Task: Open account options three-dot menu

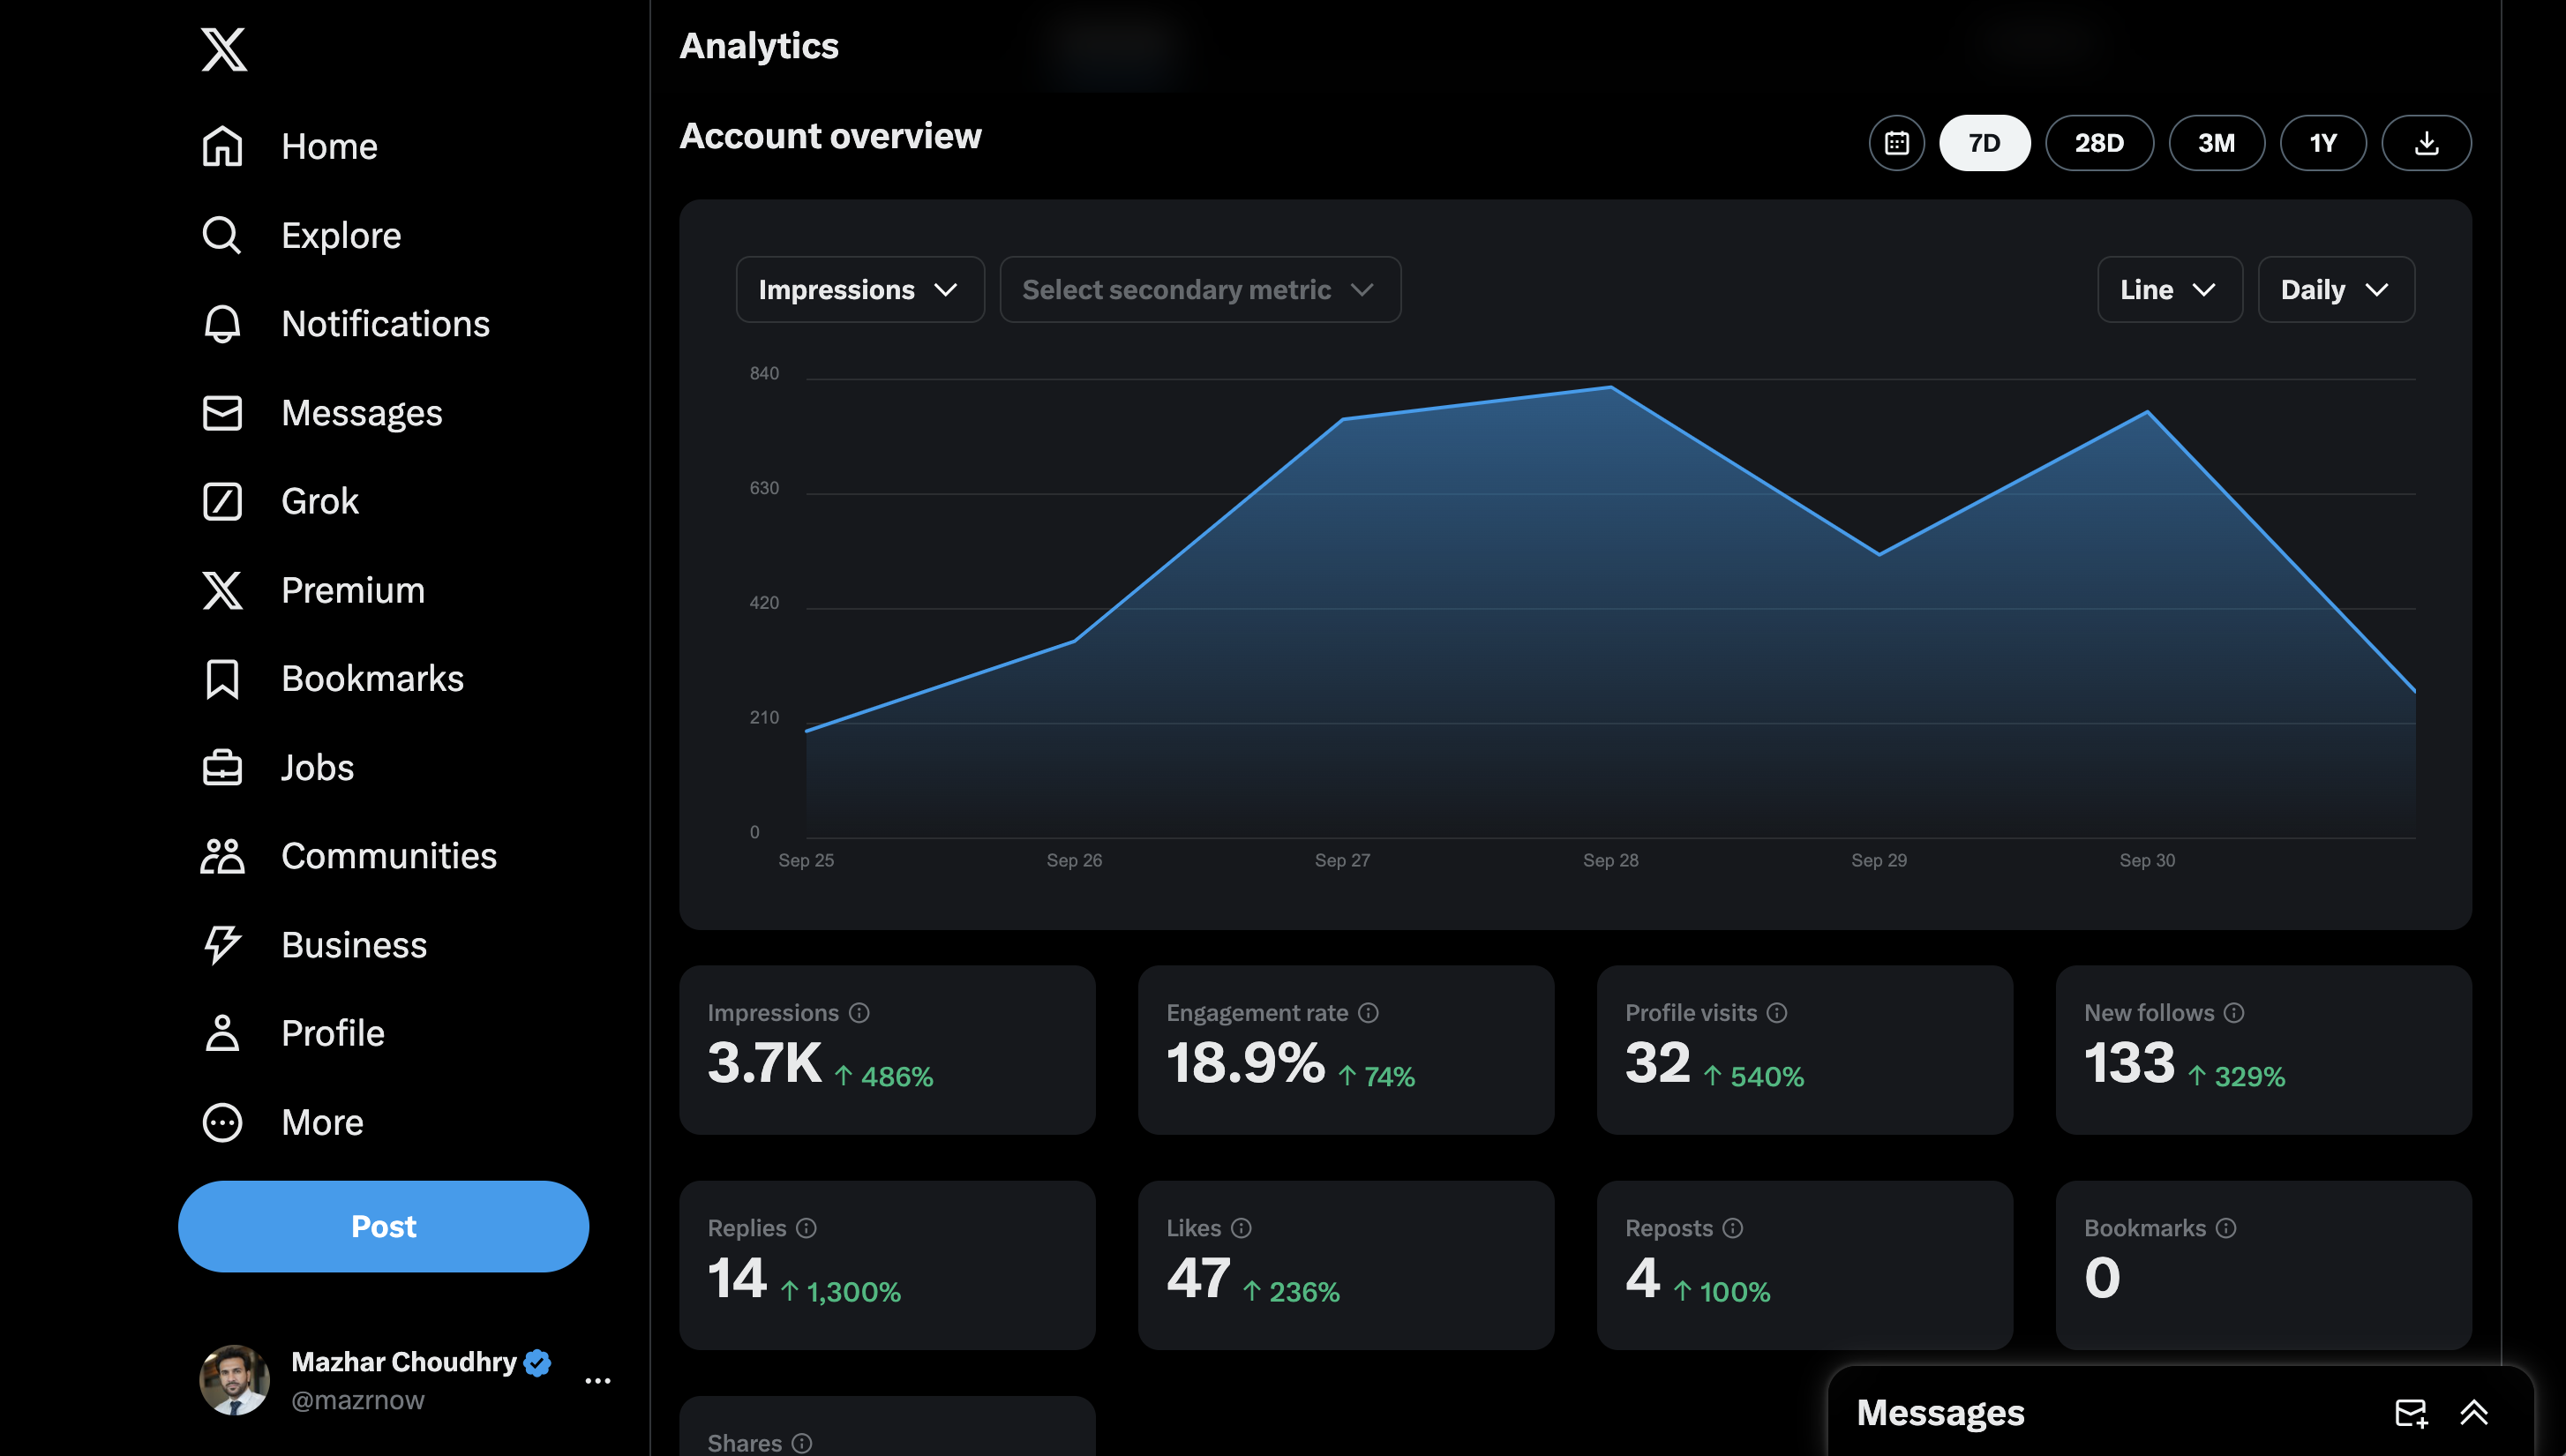Action: (x=597, y=1381)
